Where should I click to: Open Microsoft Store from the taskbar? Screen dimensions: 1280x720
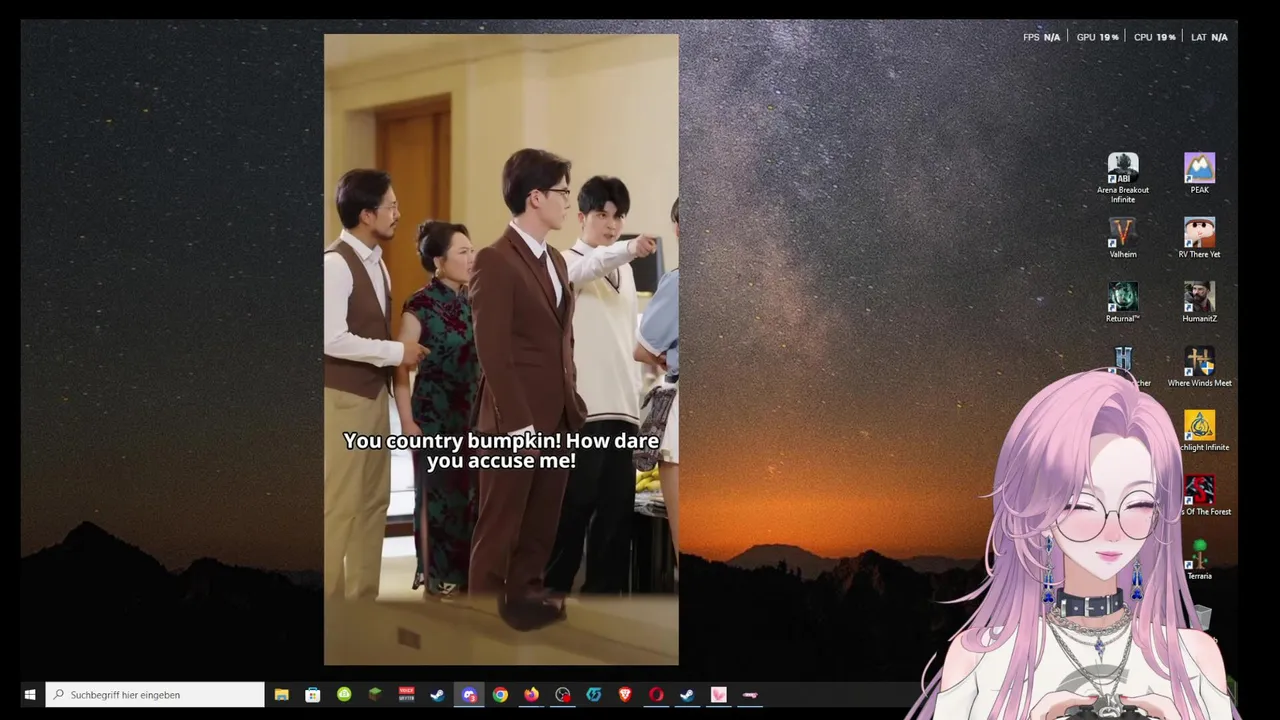click(313, 694)
